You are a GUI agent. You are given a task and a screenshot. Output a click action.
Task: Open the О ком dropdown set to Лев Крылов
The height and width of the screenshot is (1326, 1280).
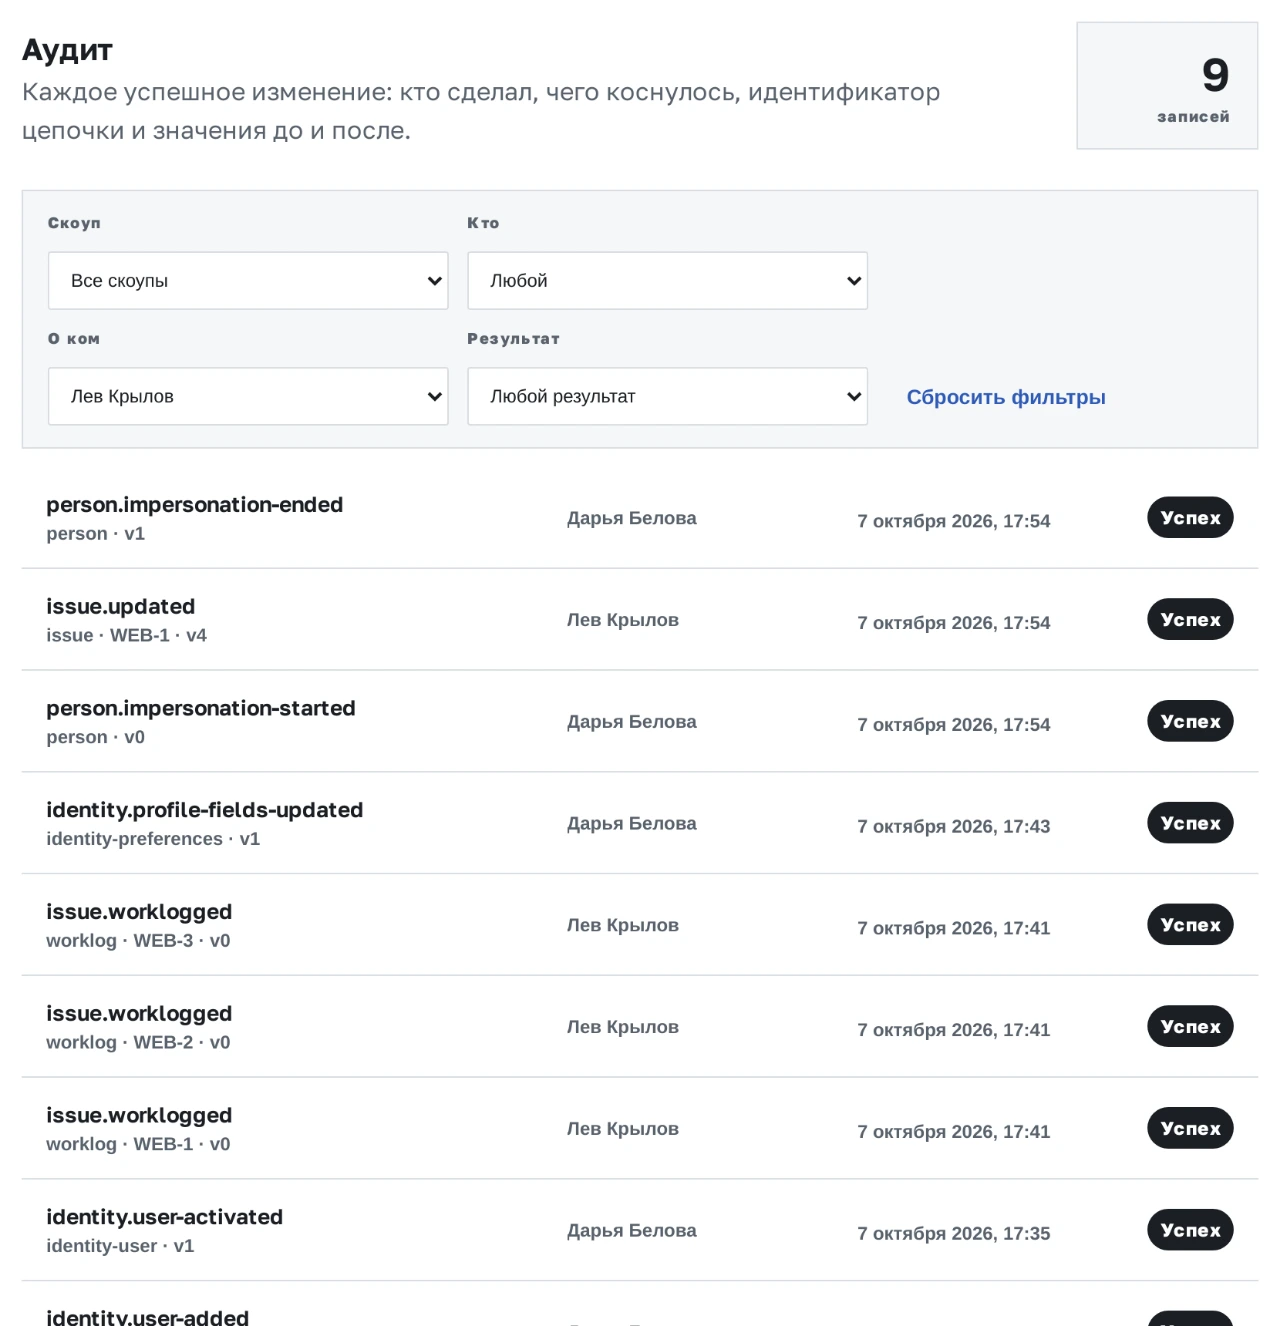(248, 397)
